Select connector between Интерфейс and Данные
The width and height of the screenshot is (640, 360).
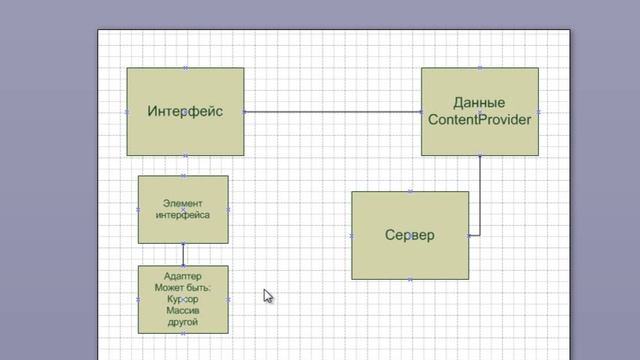(x=333, y=111)
